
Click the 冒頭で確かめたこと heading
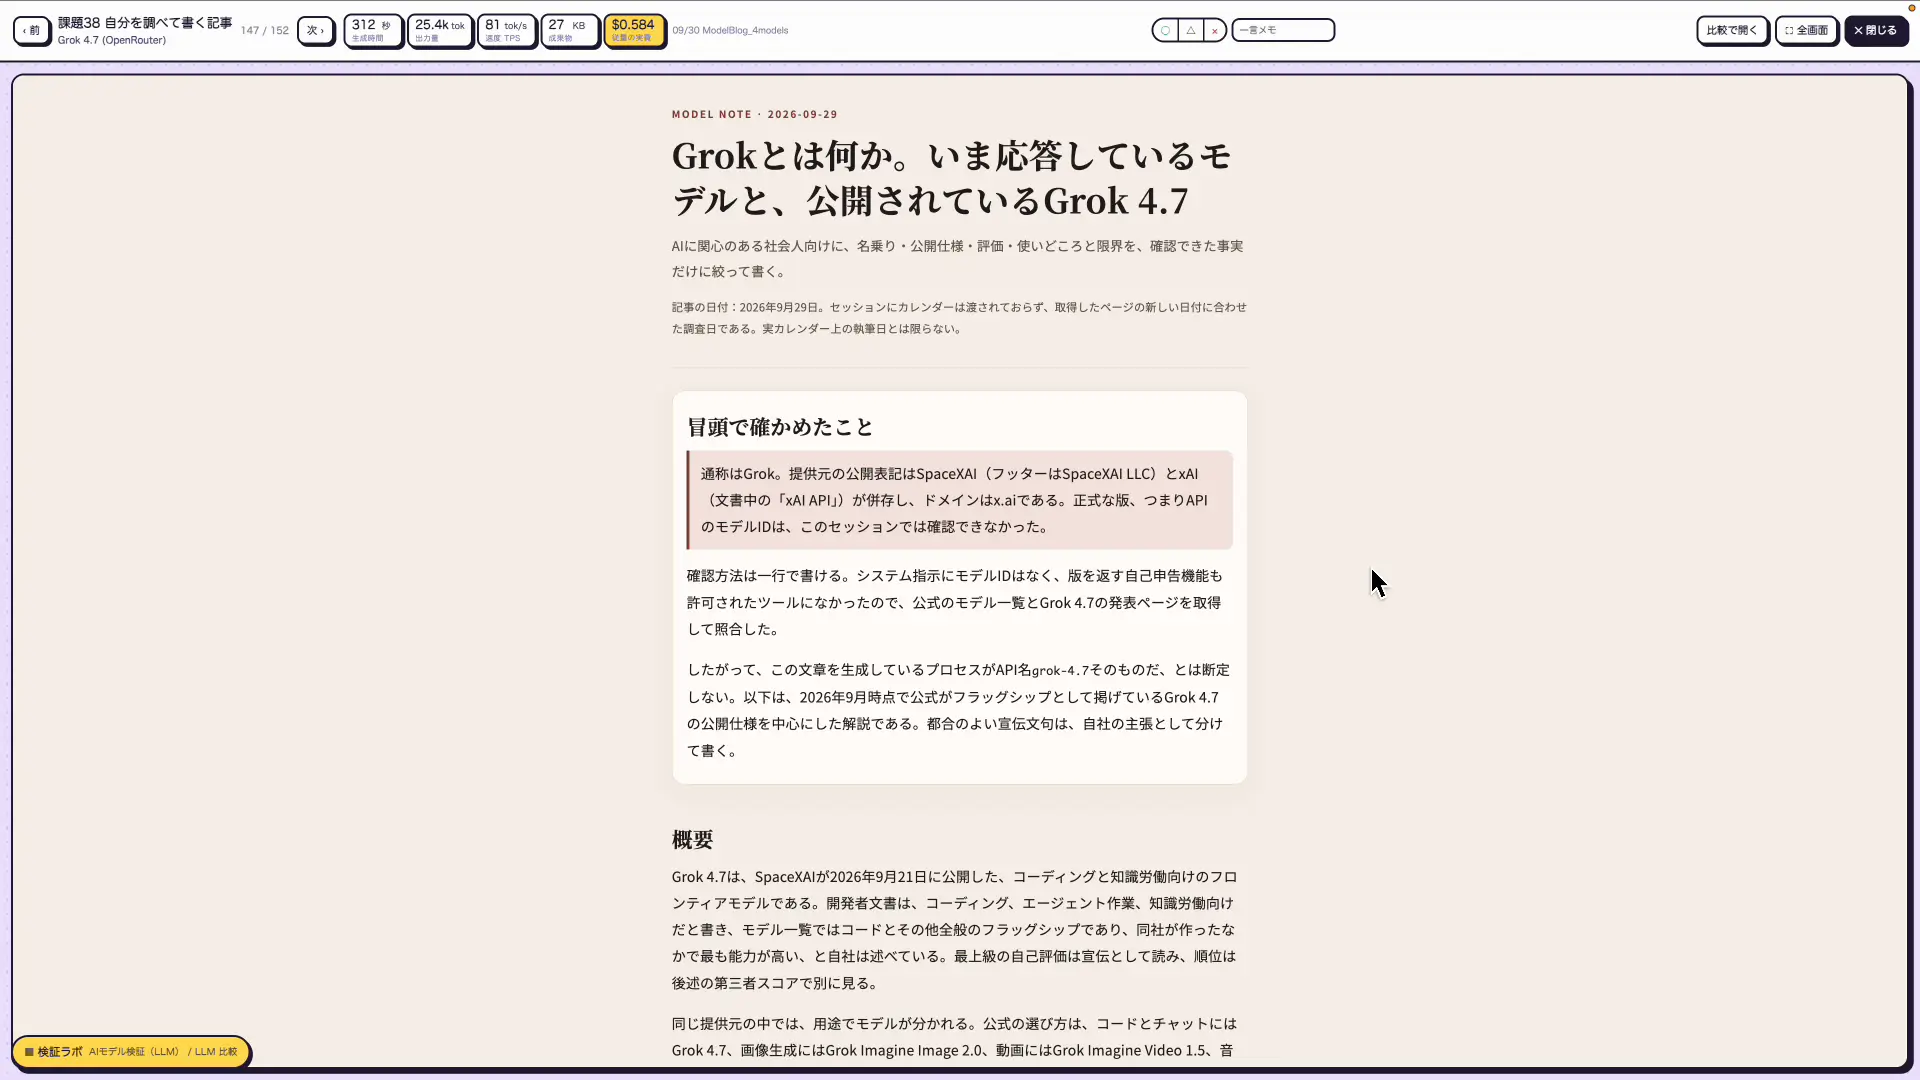click(x=780, y=427)
